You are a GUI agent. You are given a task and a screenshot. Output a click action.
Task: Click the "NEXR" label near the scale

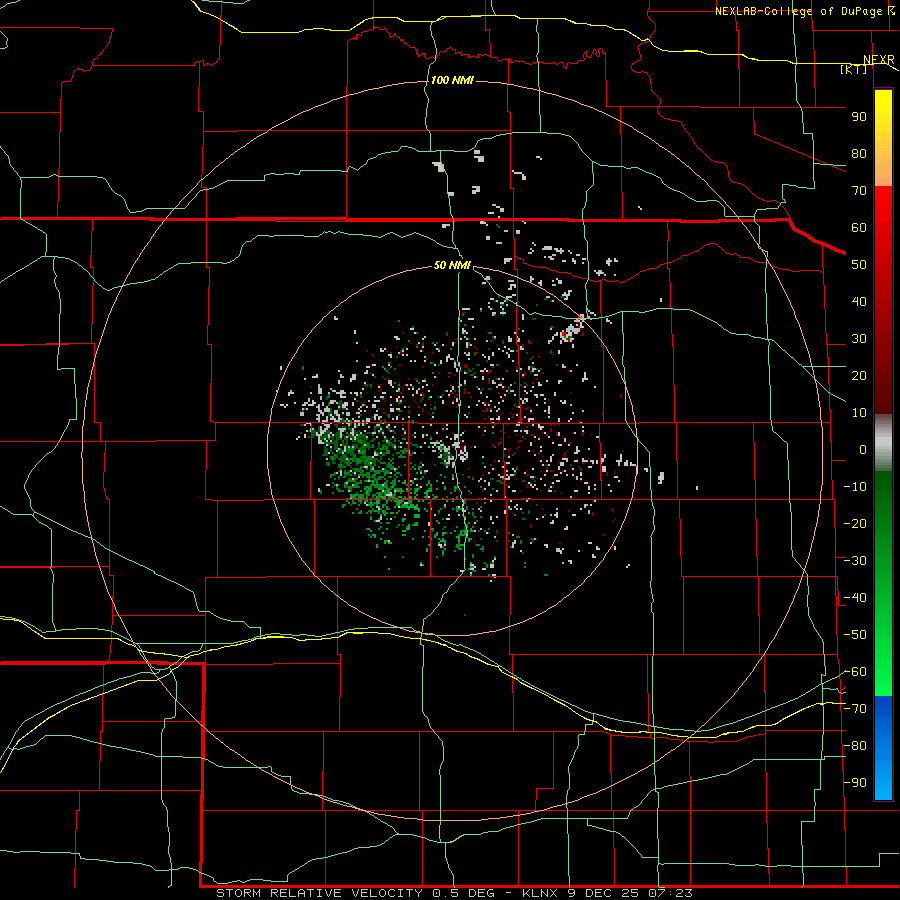879,60
